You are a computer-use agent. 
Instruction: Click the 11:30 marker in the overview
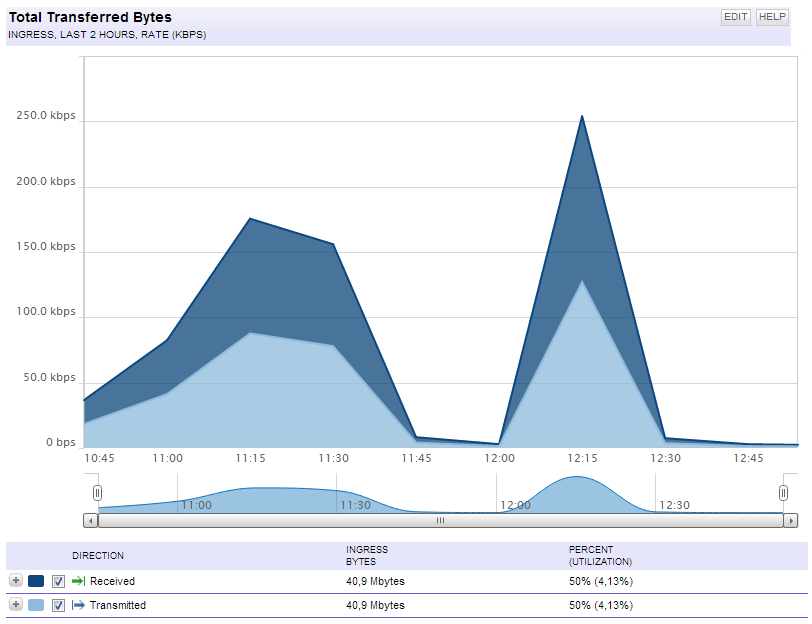355,505
